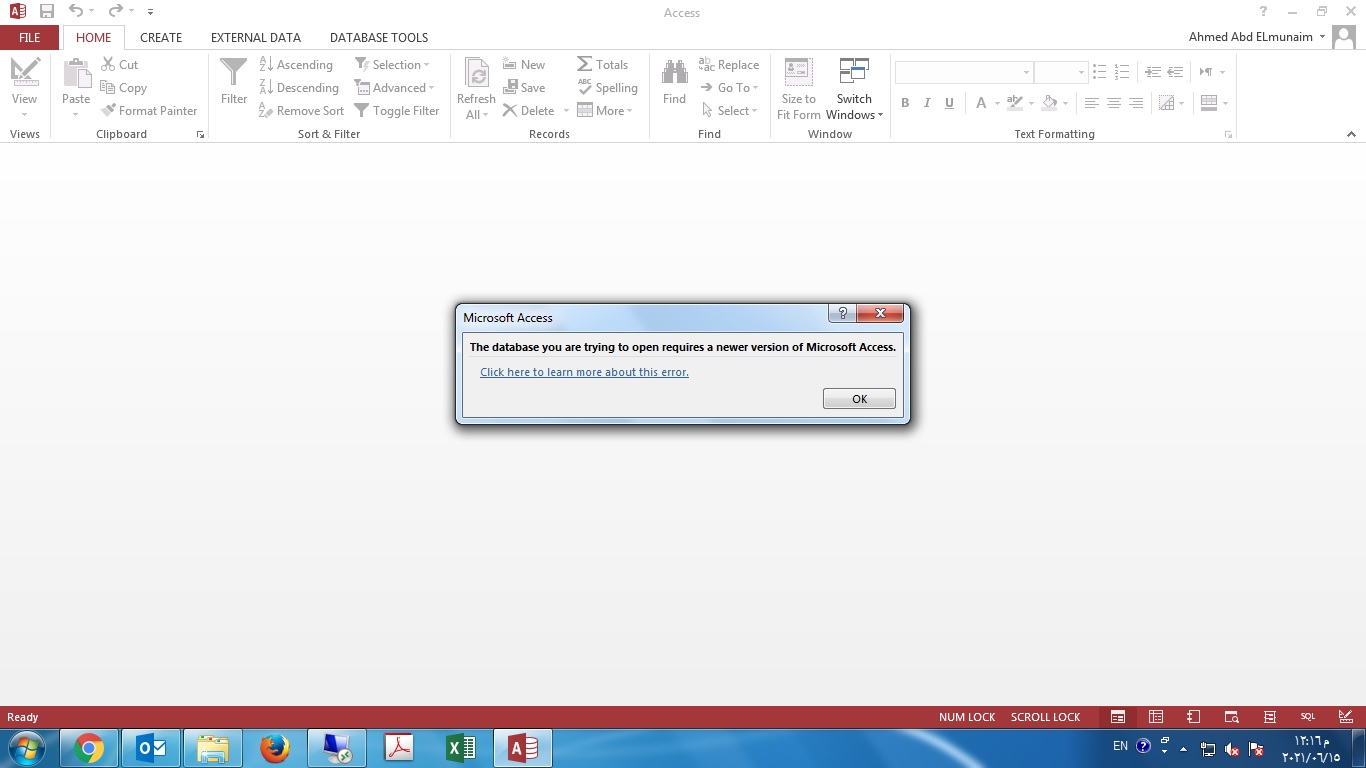This screenshot has width=1366, height=768.
Task: Switch to the DATABASE TOOLS tab
Action: (x=379, y=37)
